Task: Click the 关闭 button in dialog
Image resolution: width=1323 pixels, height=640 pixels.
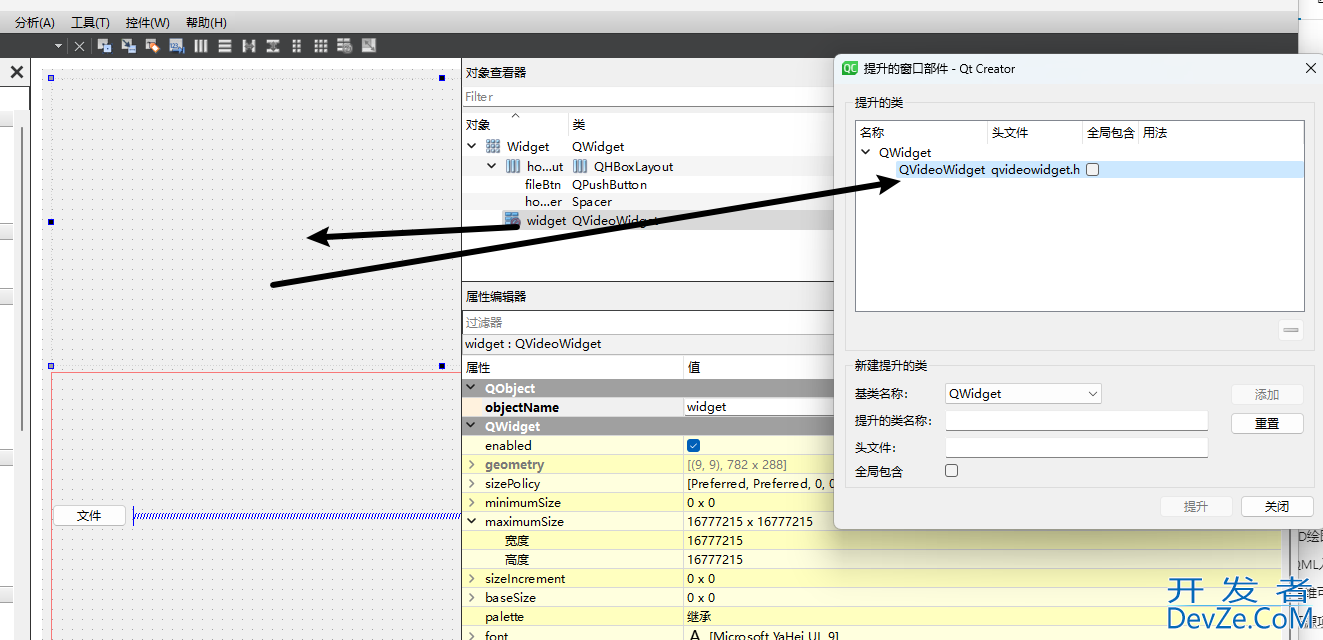Action: [x=1277, y=507]
